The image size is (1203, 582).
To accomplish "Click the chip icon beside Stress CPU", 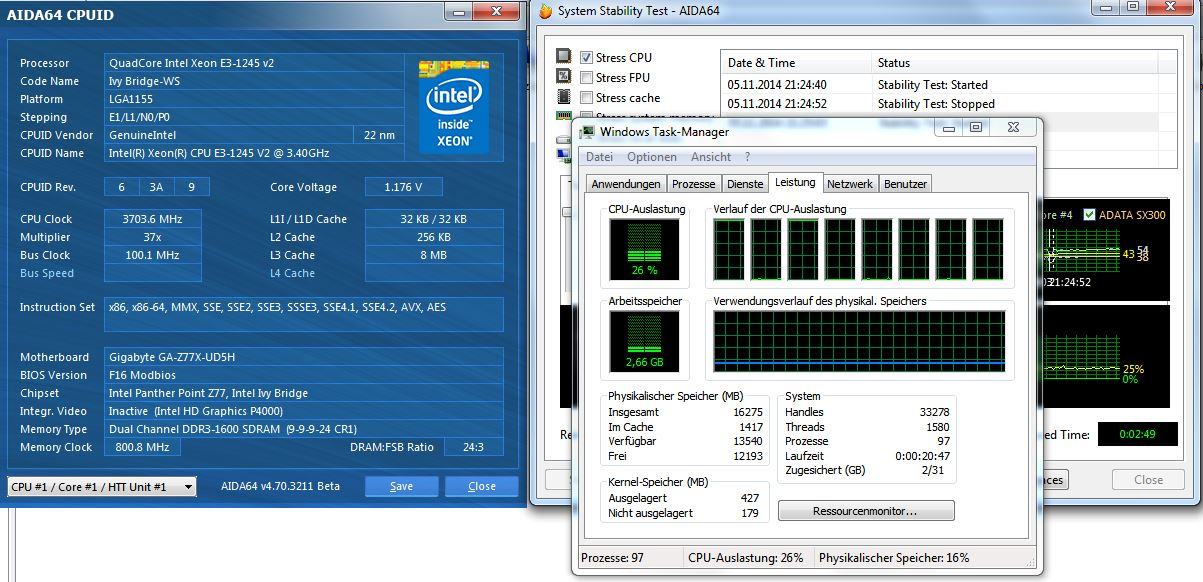I will coord(564,57).
